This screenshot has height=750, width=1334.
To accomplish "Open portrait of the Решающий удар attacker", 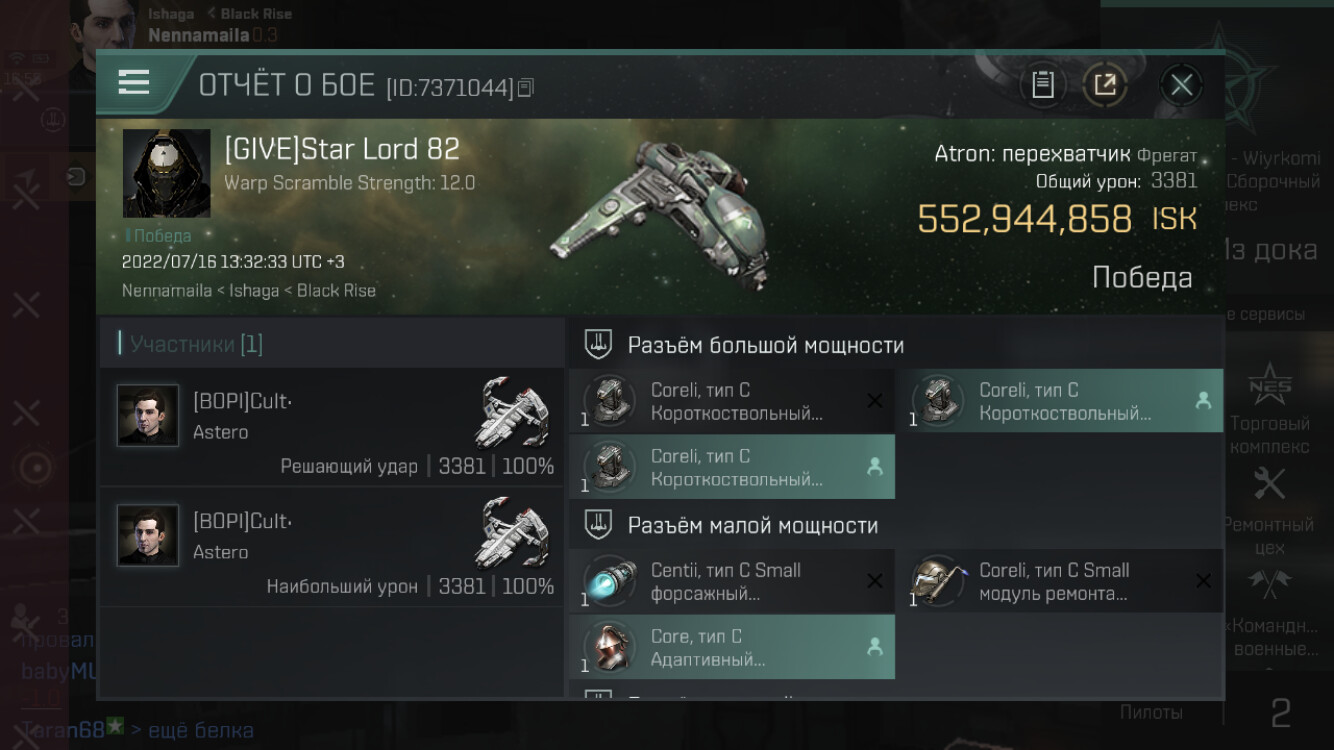I will tap(148, 415).
